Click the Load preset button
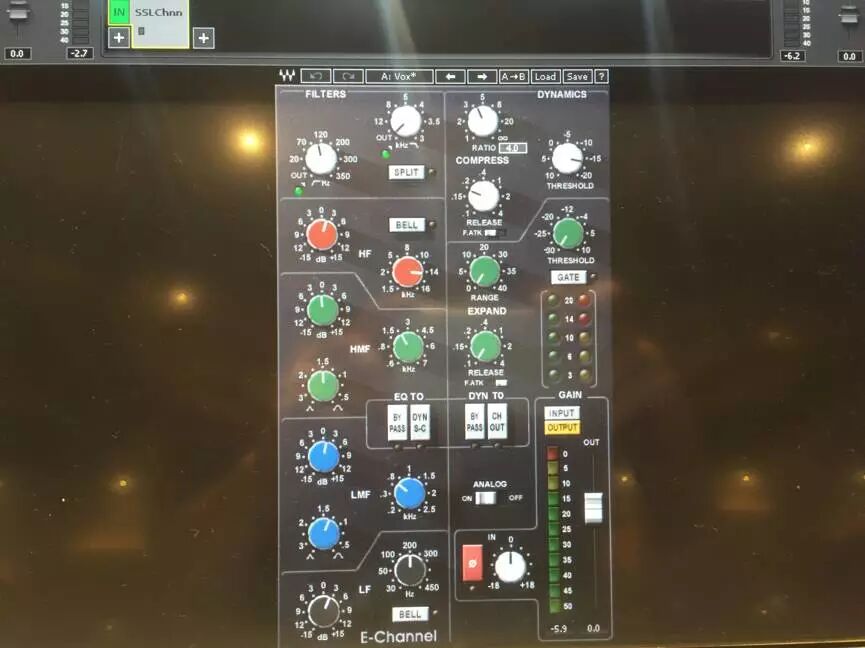Image resolution: width=865 pixels, height=648 pixels. pyautogui.click(x=545, y=77)
